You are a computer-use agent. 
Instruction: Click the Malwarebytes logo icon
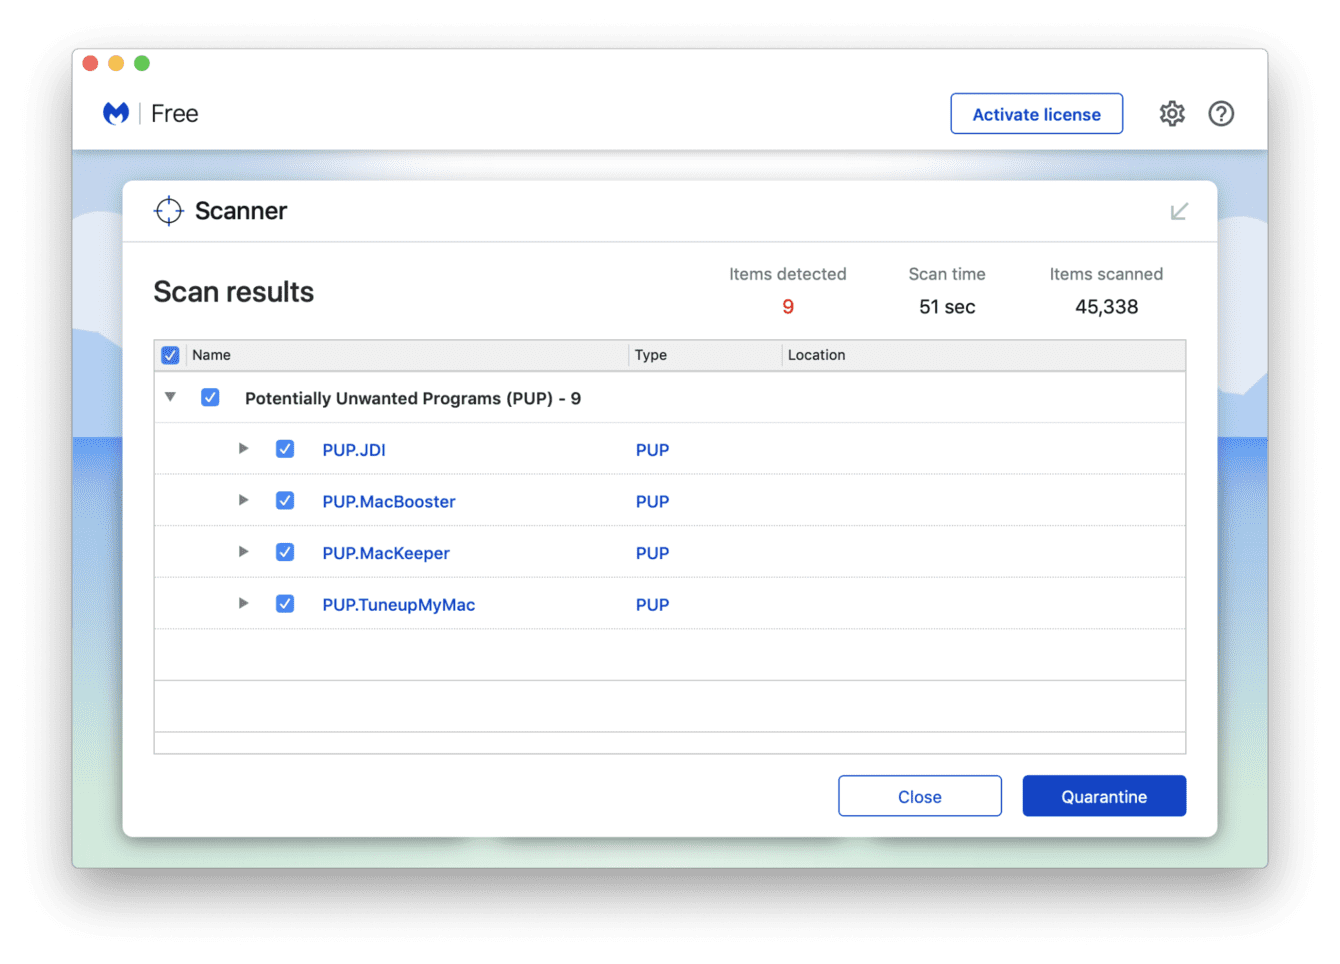(116, 114)
